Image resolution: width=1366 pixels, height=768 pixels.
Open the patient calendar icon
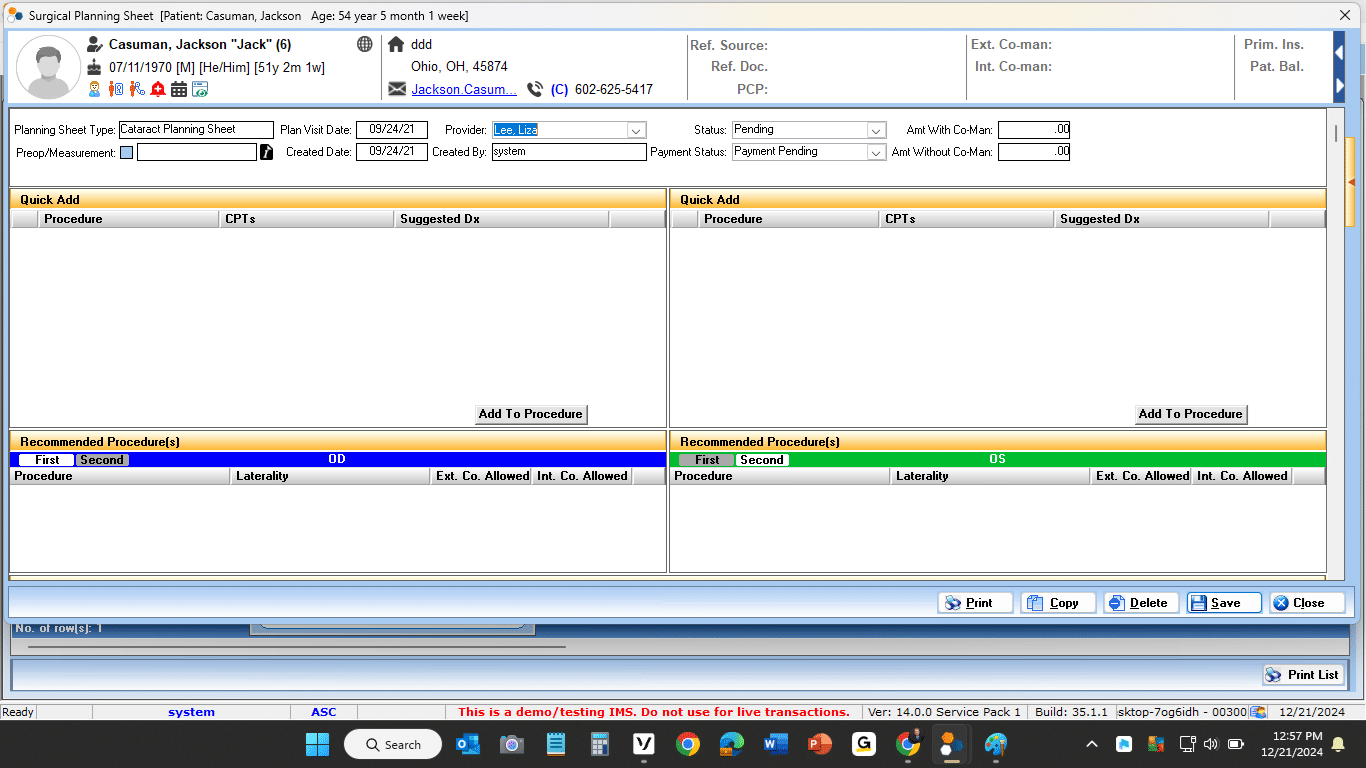pyautogui.click(x=179, y=89)
